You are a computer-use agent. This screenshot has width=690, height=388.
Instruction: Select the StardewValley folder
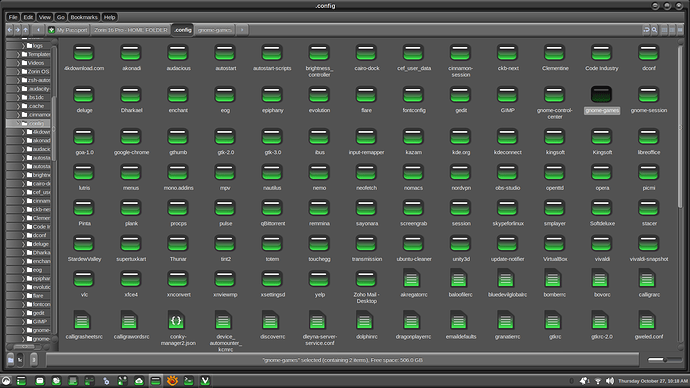[84, 249]
